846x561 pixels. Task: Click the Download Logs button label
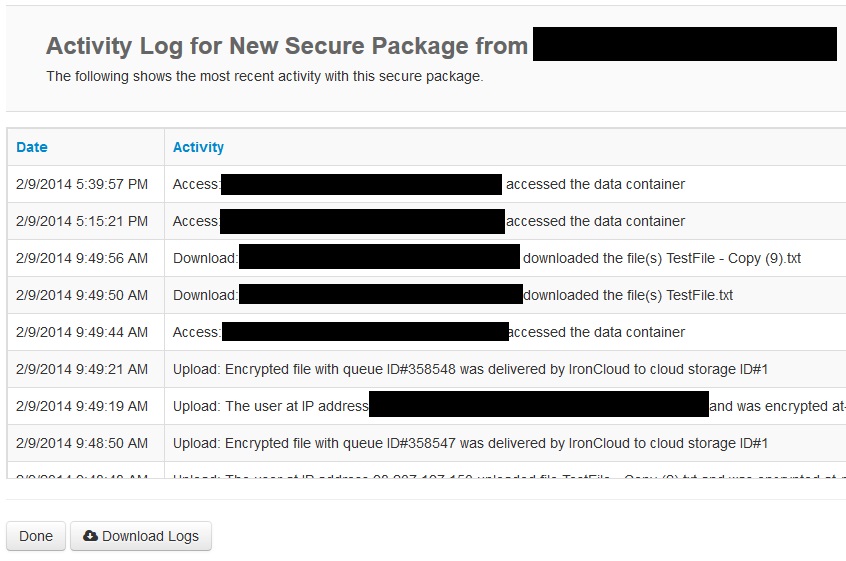pos(150,536)
